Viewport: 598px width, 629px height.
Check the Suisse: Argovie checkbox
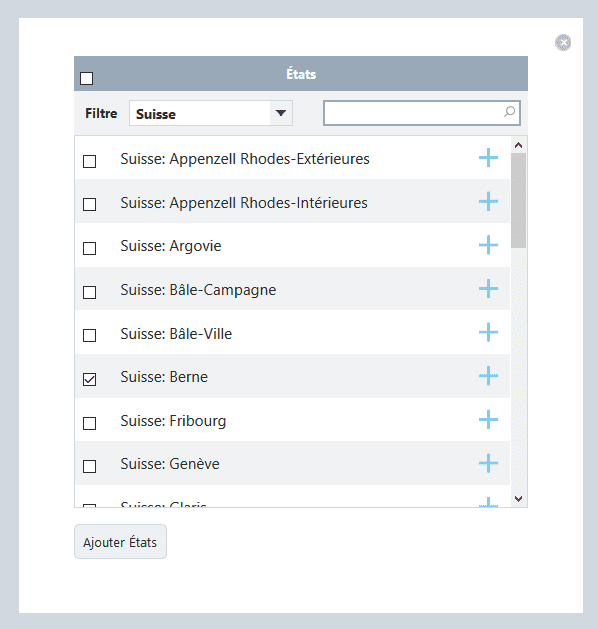pyautogui.click(x=89, y=248)
